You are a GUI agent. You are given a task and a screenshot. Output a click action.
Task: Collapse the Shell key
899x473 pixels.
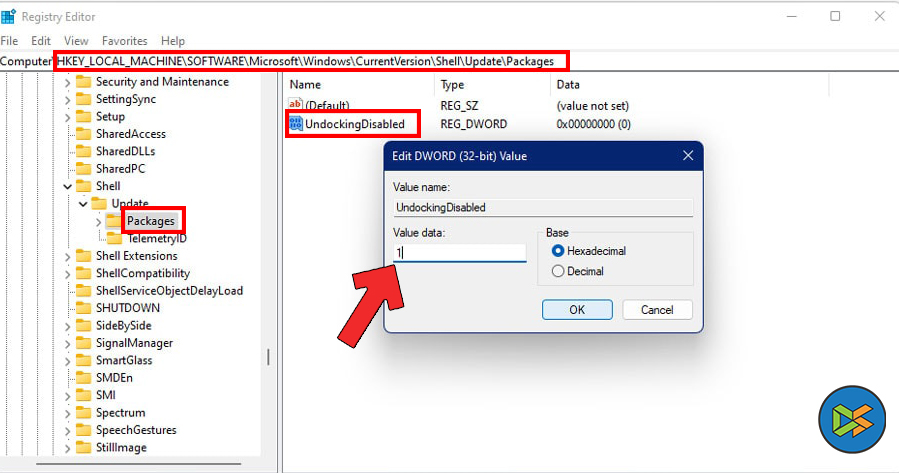coord(67,186)
